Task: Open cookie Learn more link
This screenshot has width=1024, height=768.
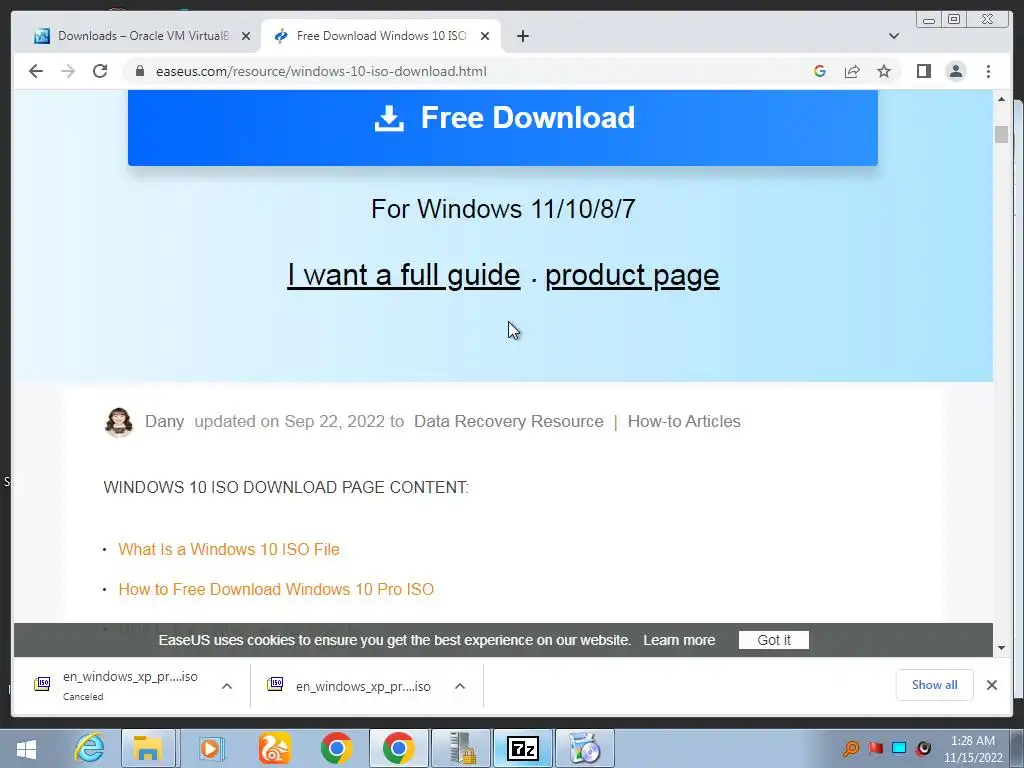Action: pos(679,640)
